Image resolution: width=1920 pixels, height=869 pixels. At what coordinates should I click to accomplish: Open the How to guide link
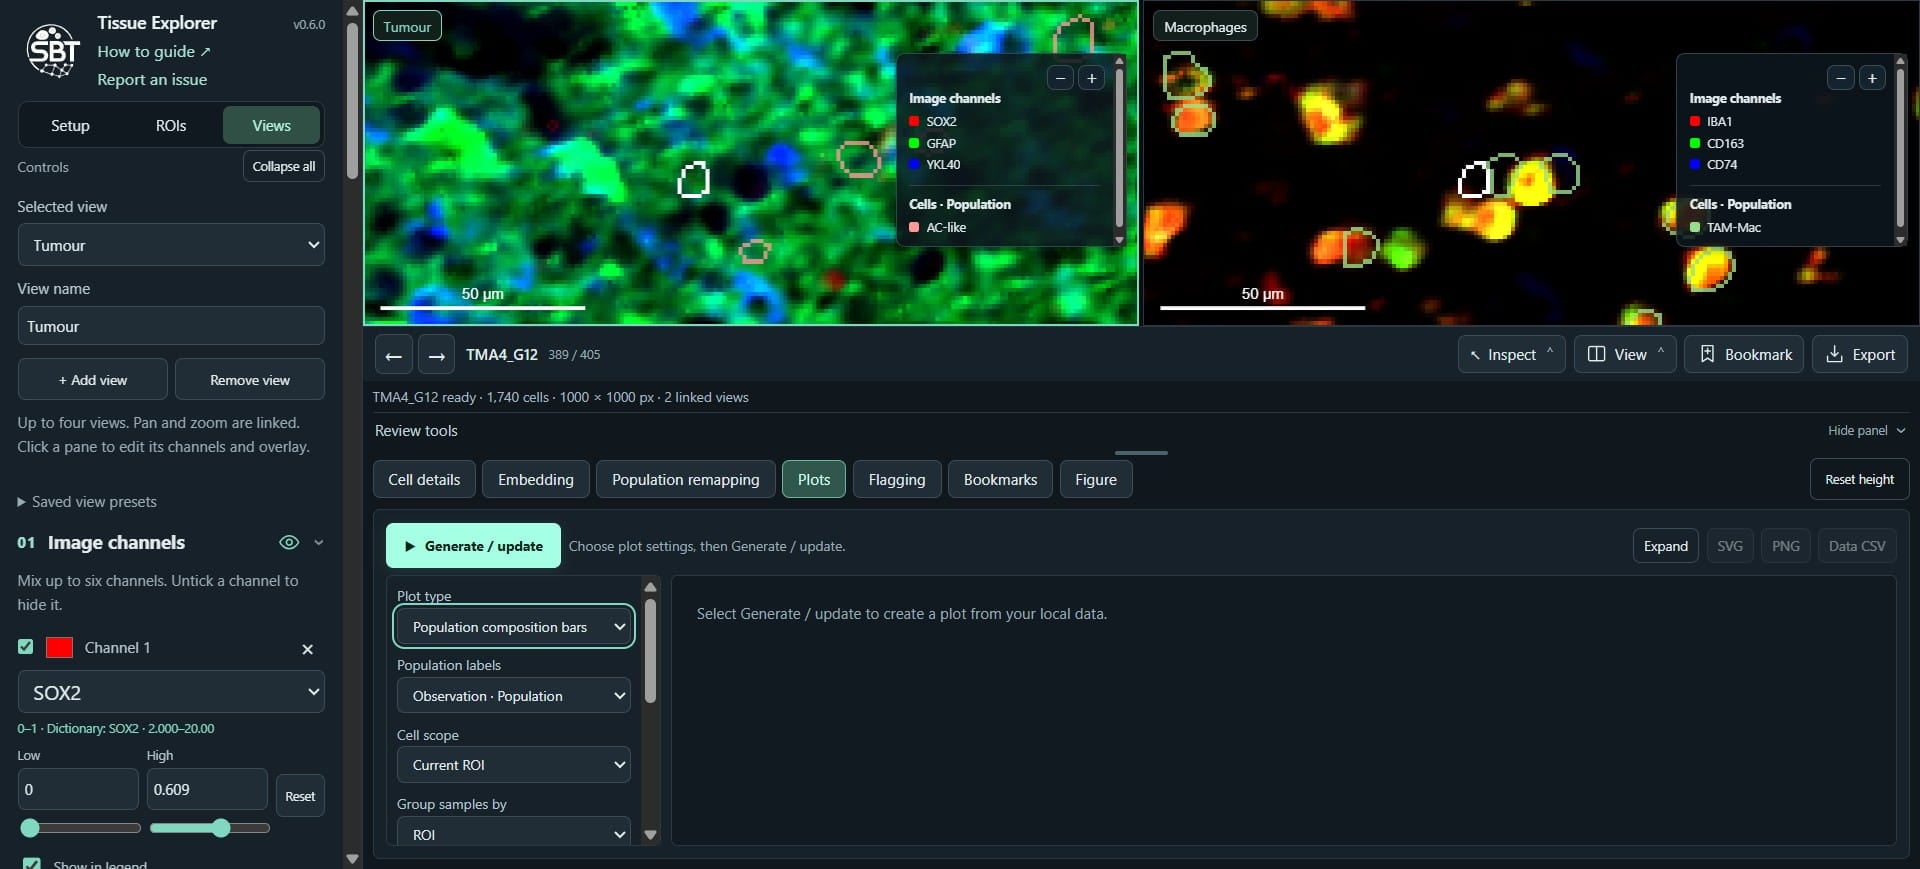click(154, 51)
